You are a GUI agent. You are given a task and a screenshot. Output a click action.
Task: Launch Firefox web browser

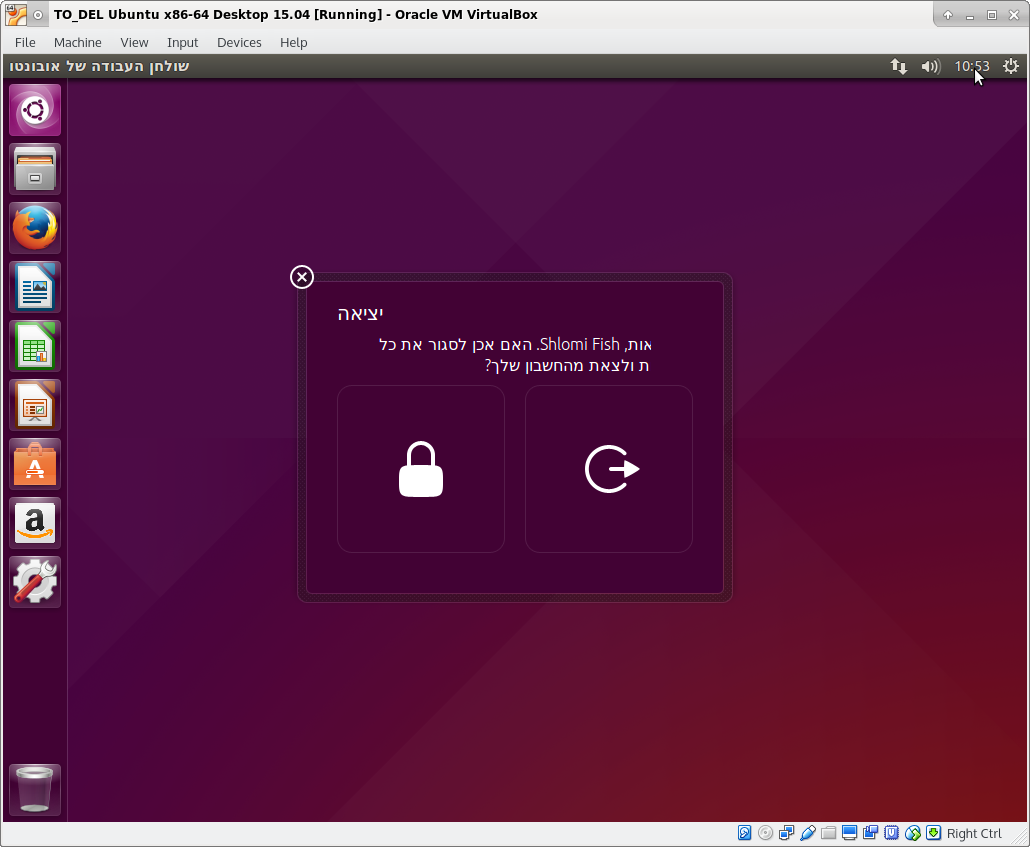pos(35,228)
